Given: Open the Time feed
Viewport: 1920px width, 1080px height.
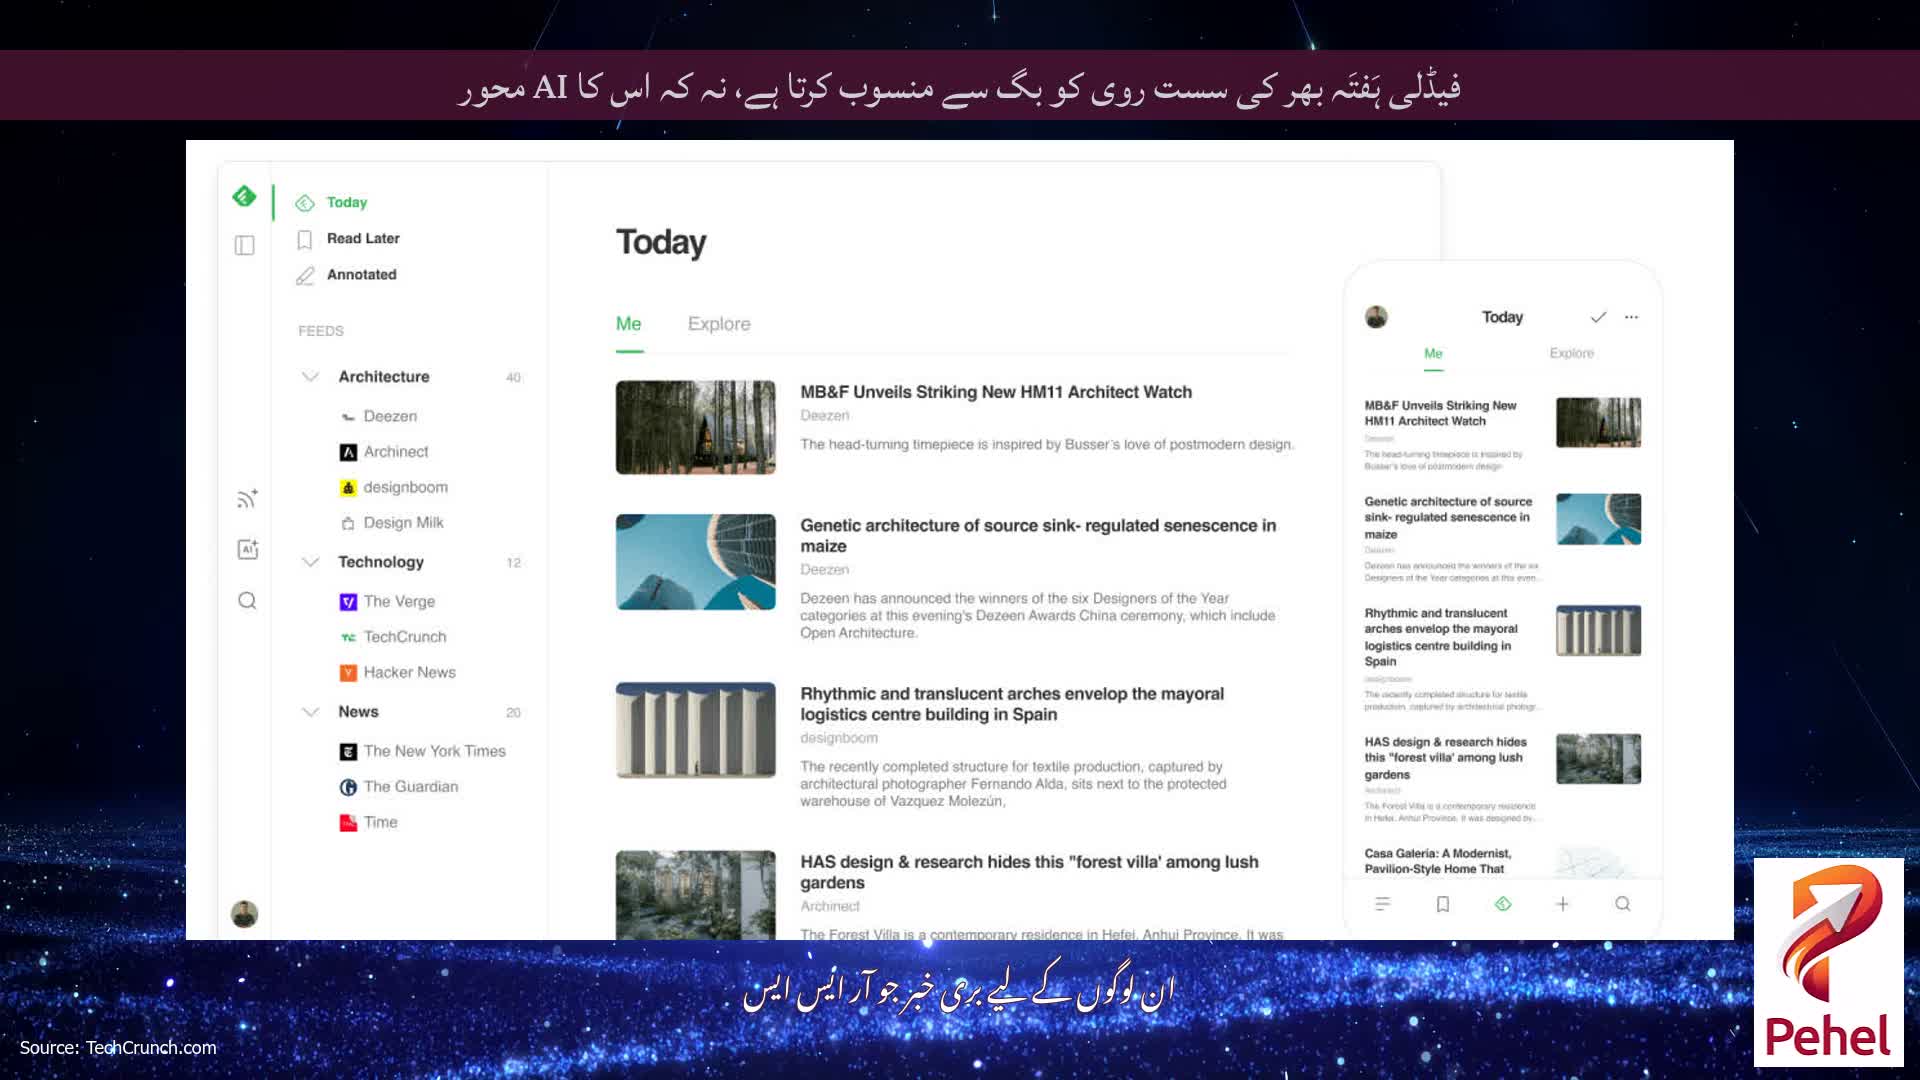Looking at the screenshot, I should click(380, 823).
